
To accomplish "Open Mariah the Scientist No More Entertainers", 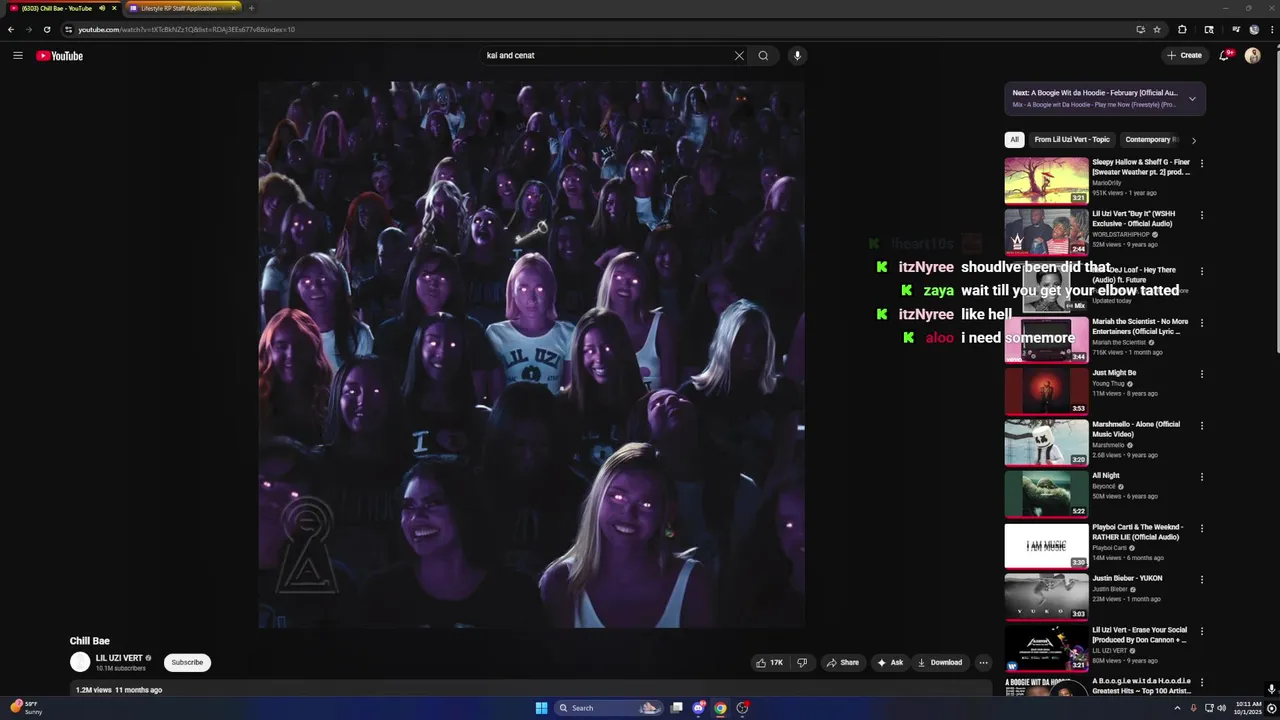I will coord(1140,326).
